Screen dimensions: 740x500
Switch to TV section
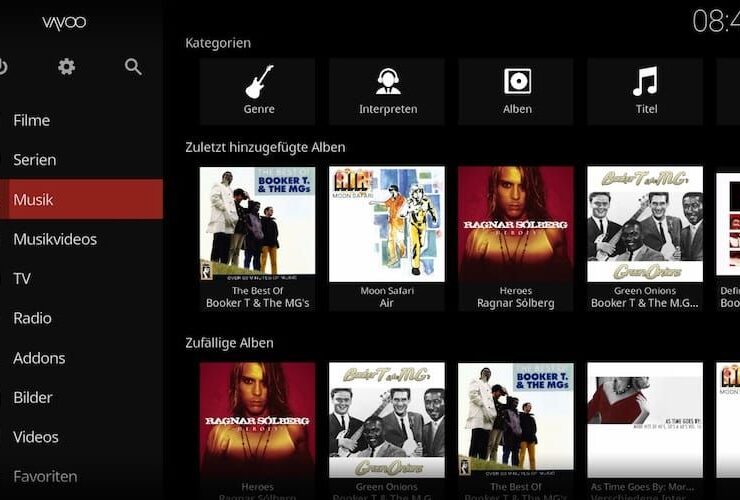[x=22, y=279]
